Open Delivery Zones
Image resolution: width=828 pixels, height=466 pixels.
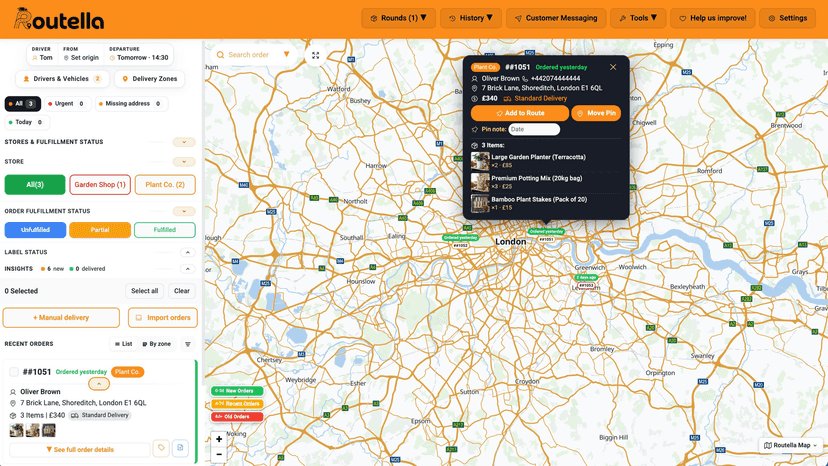[x=149, y=79]
